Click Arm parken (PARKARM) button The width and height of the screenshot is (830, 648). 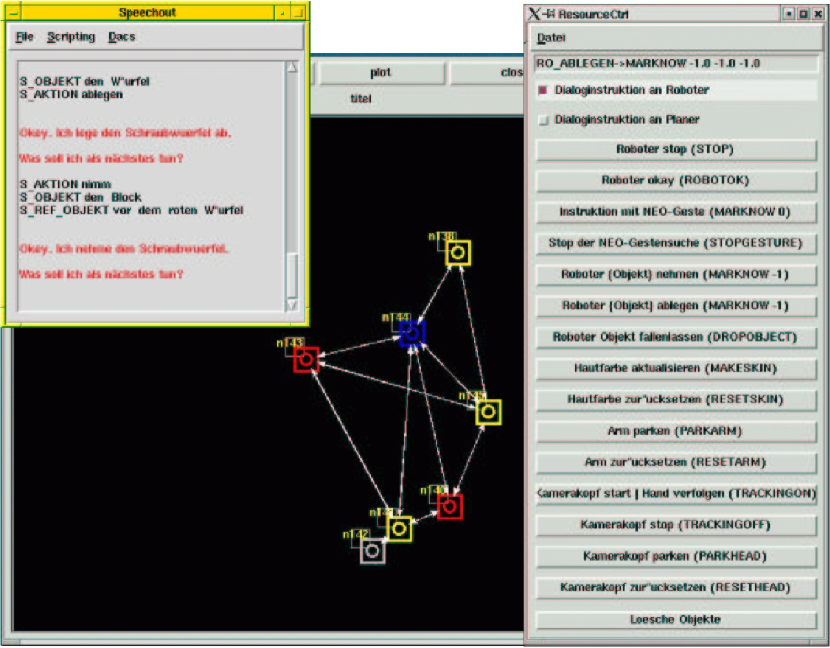pyautogui.click(x=675, y=431)
